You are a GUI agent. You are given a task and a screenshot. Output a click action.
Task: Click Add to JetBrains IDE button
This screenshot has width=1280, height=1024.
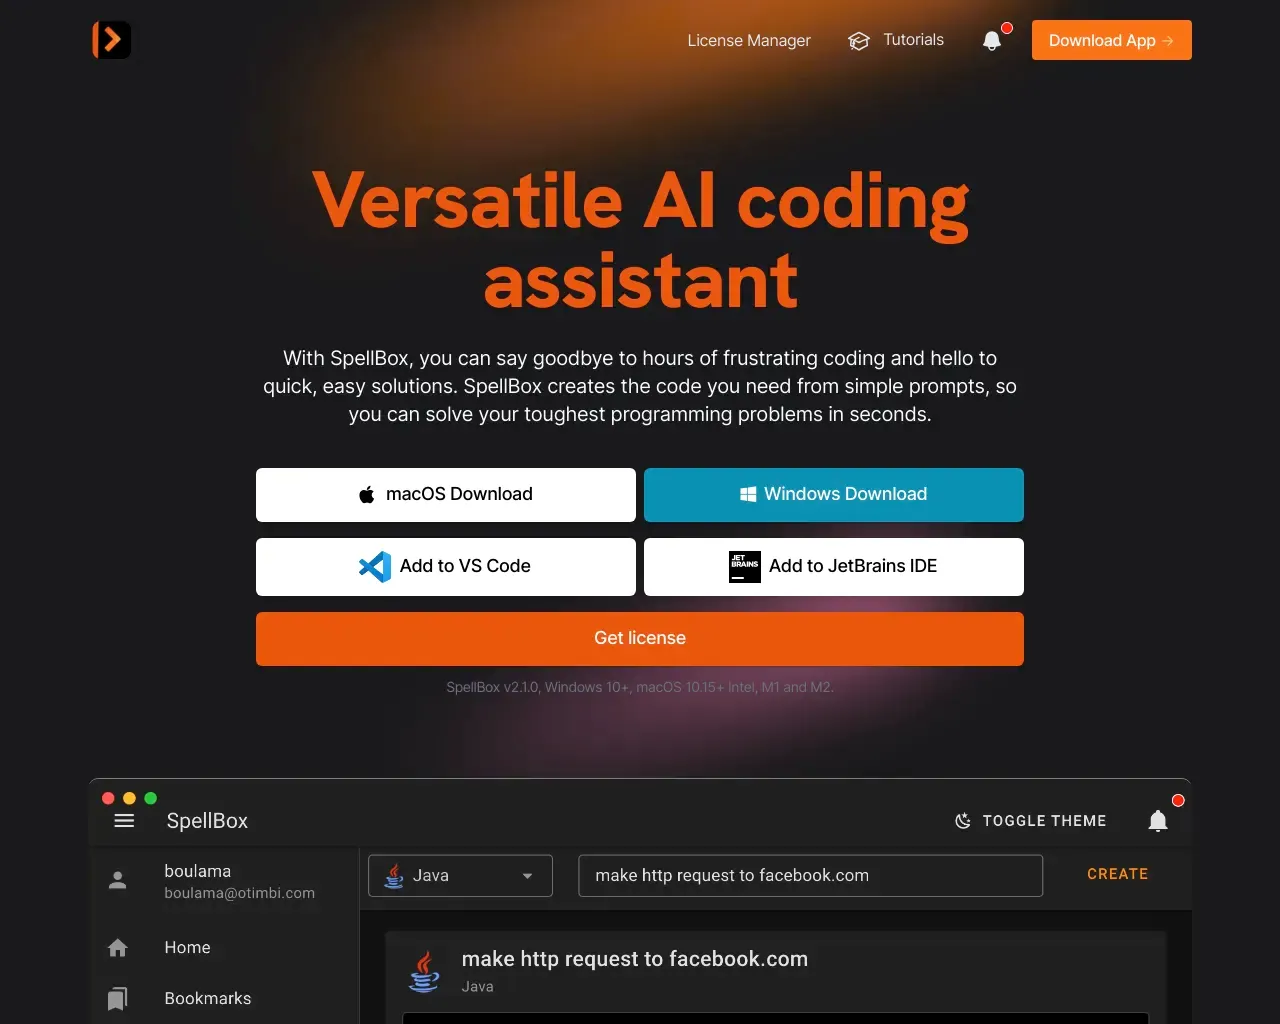click(x=834, y=567)
